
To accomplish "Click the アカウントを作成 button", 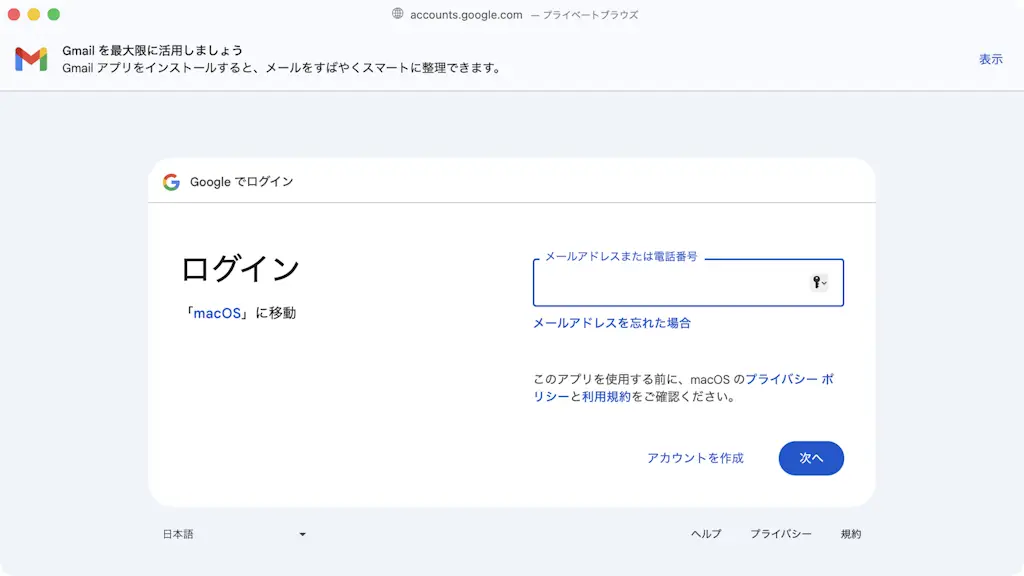I will pyautogui.click(x=695, y=458).
